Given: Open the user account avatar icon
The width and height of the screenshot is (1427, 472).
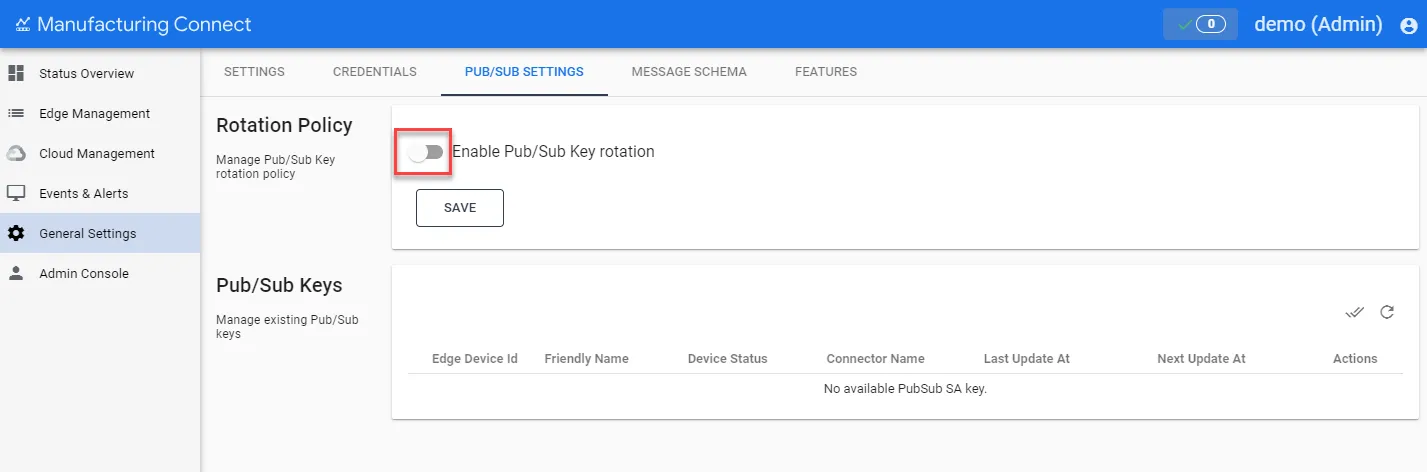Looking at the screenshot, I should tap(1409, 25).
